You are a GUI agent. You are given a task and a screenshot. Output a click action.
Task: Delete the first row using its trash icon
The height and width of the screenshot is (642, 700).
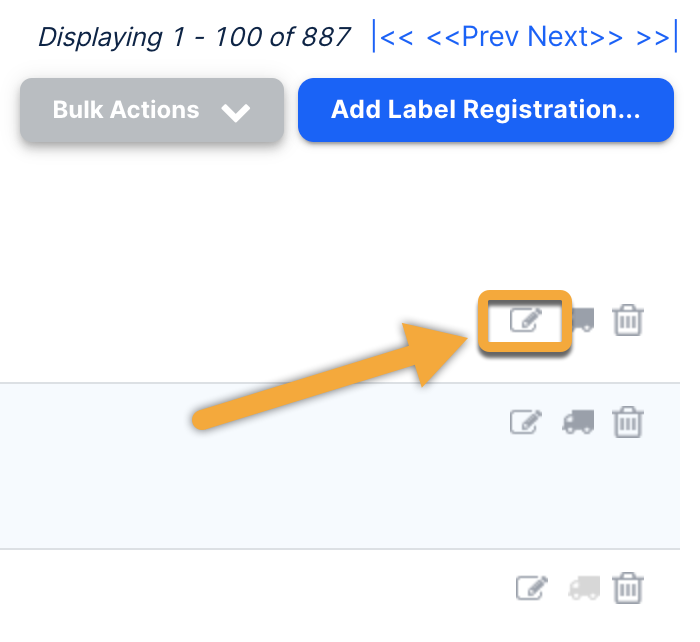coord(628,321)
